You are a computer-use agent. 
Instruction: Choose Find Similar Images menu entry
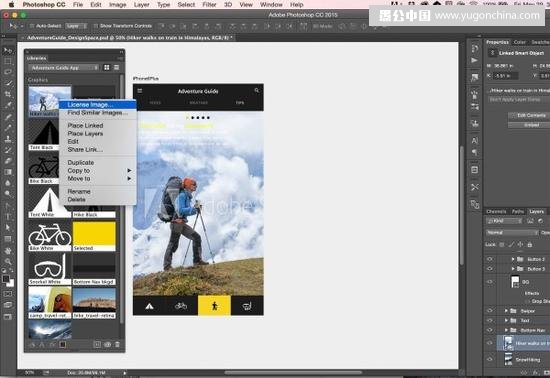(98, 113)
